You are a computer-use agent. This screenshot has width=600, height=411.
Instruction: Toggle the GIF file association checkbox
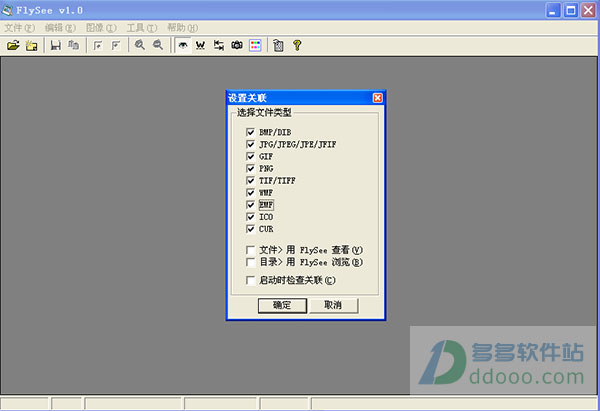pos(251,157)
